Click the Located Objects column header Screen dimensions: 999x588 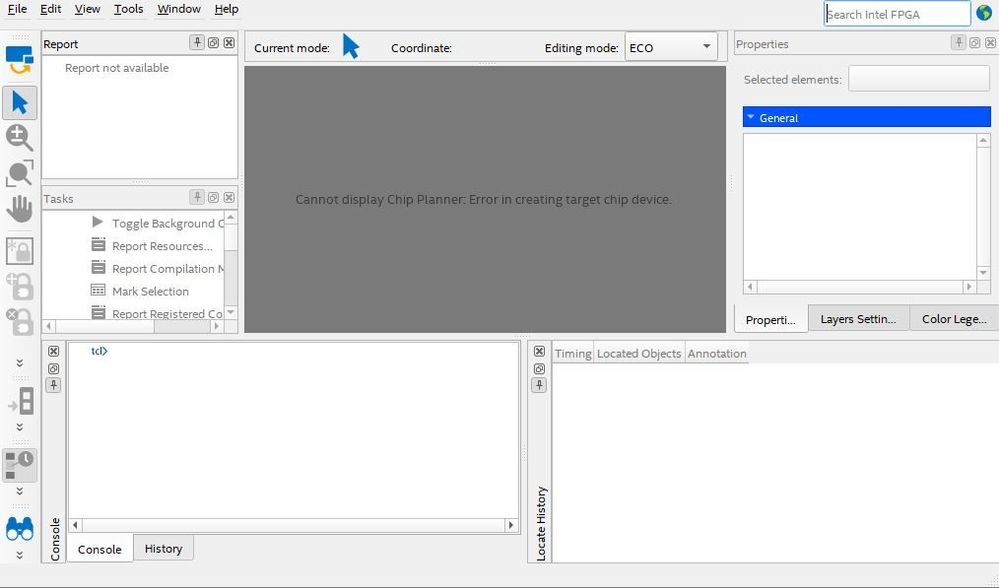(x=639, y=354)
